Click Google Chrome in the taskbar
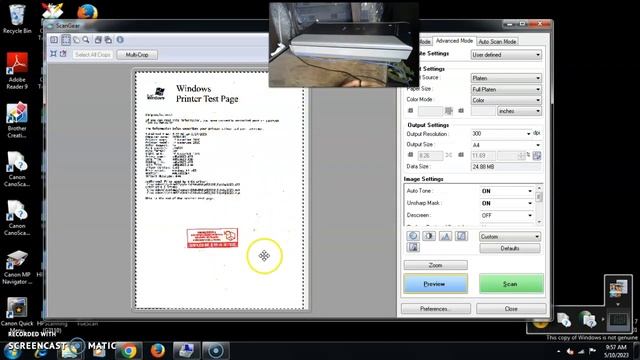Screen dimensions: 640x360 (x=129, y=351)
